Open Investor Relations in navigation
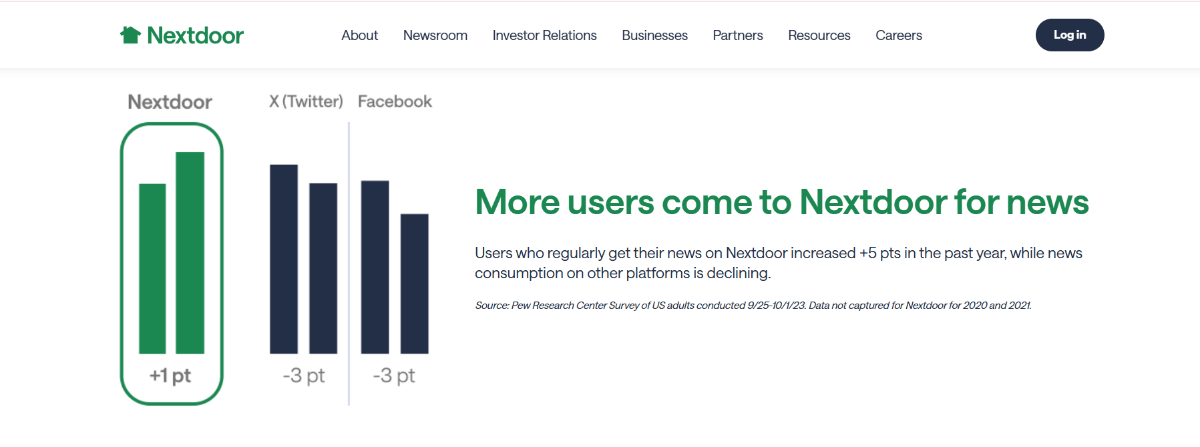1200x447 pixels. (544, 35)
